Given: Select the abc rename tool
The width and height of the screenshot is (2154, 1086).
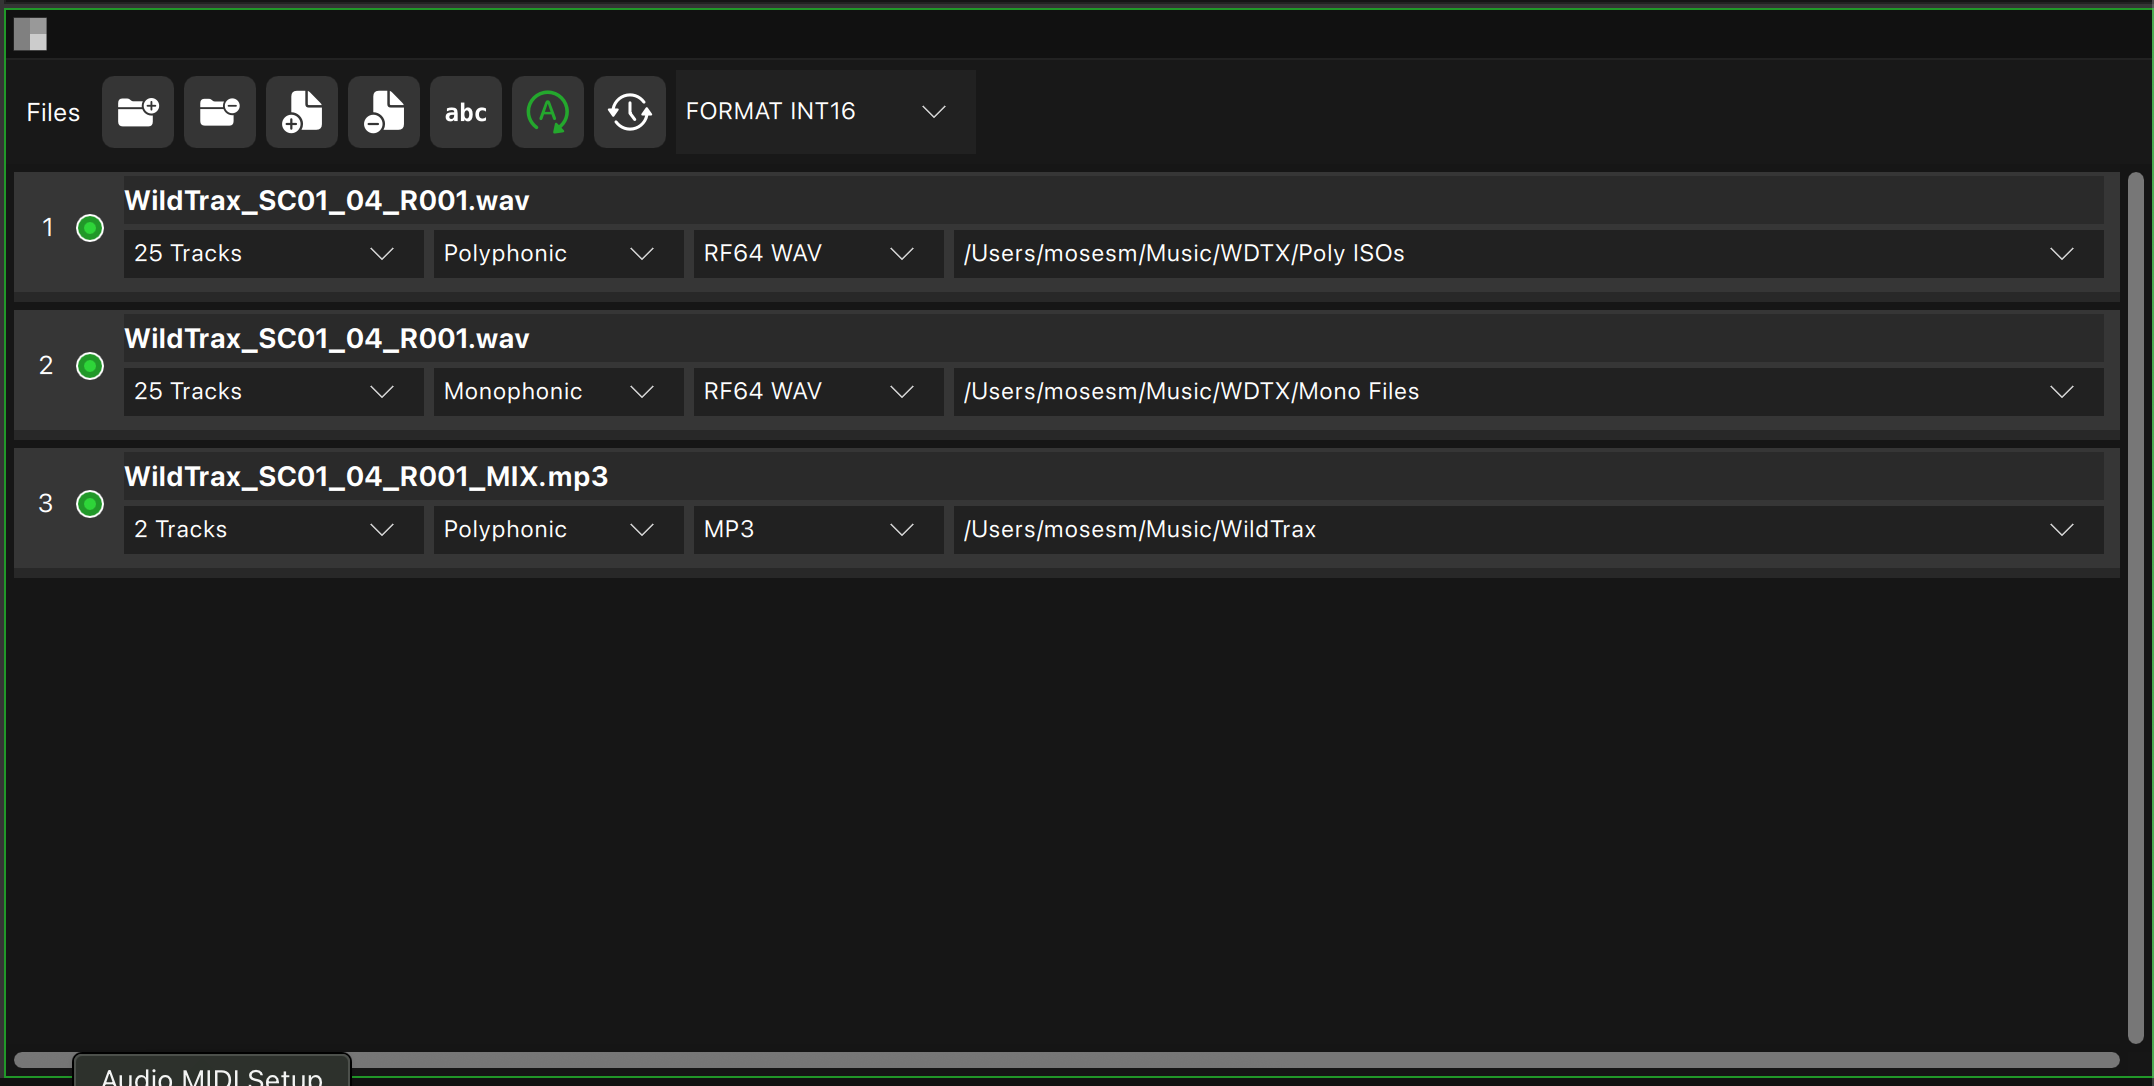Looking at the screenshot, I should (465, 112).
